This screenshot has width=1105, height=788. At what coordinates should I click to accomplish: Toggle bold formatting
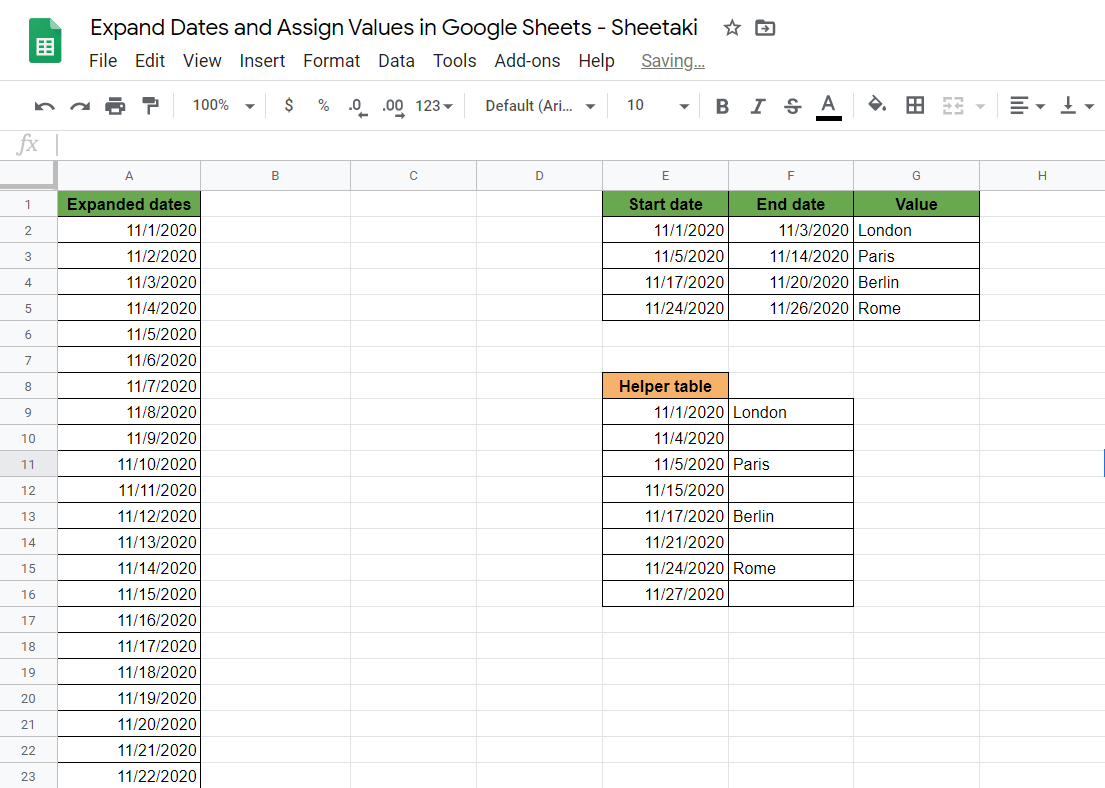coord(722,105)
